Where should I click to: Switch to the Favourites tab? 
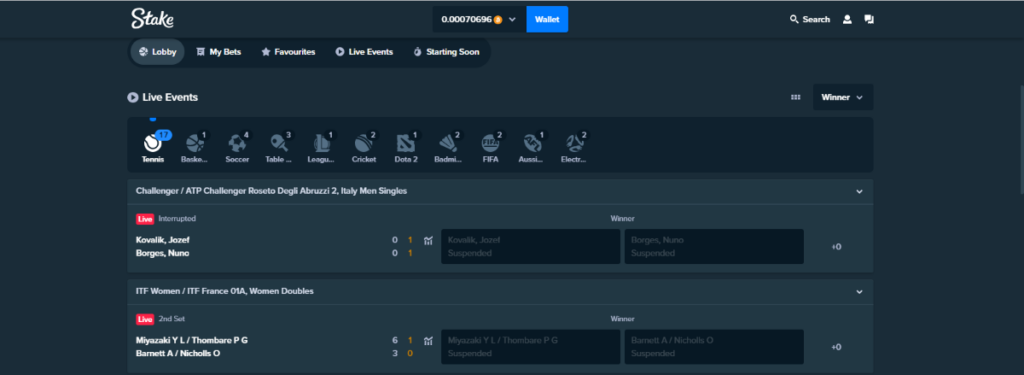pos(288,52)
